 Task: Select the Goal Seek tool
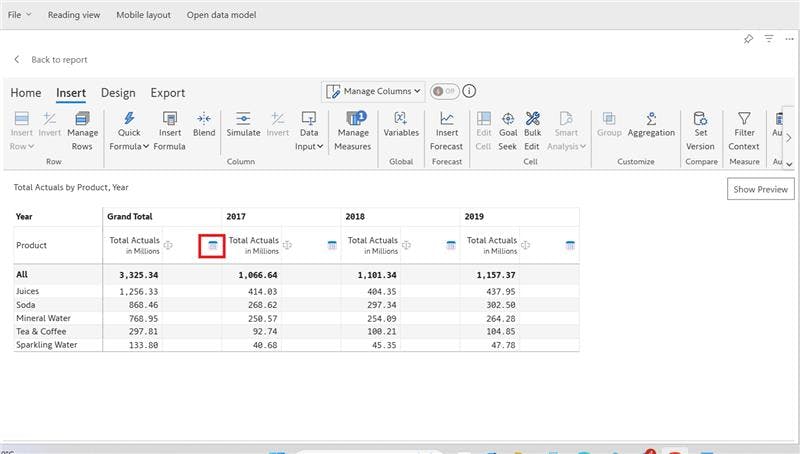click(x=507, y=119)
